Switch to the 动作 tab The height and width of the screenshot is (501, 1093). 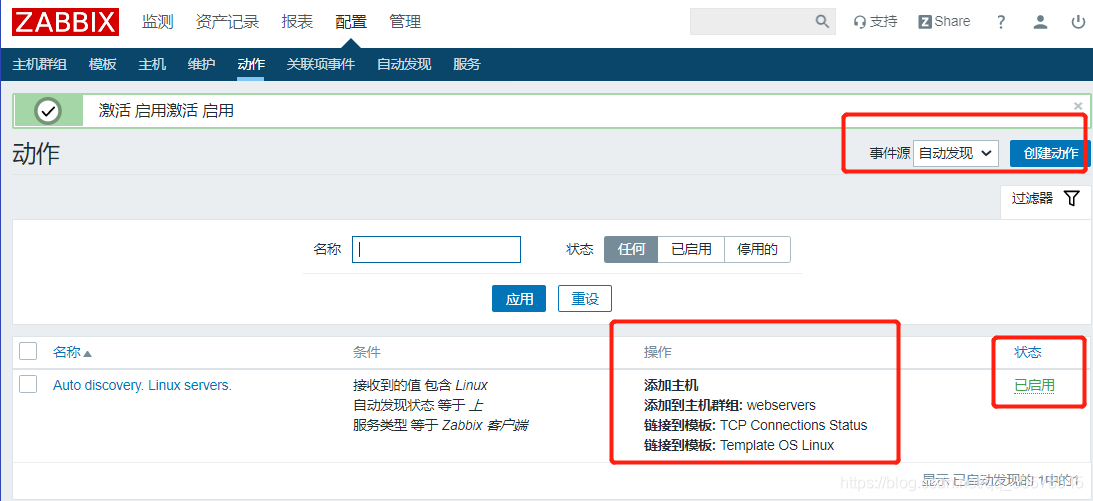[251, 65]
